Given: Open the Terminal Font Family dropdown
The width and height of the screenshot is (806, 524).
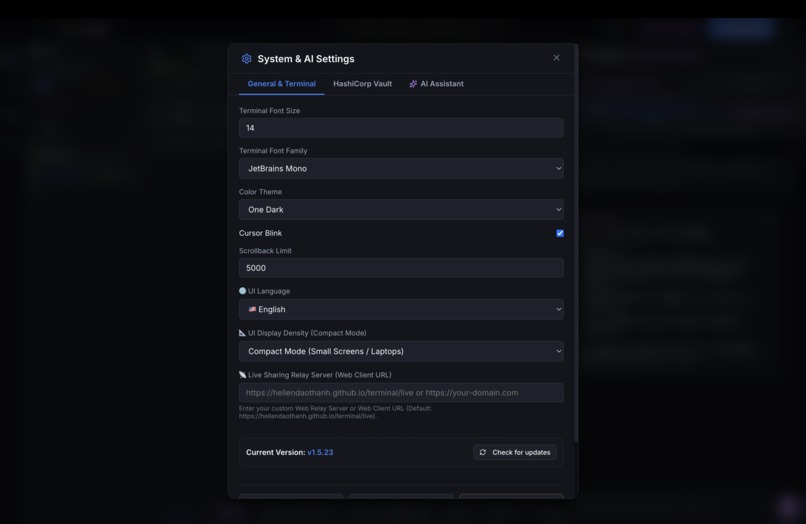Looking at the screenshot, I should pyautogui.click(x=401, y=169).
